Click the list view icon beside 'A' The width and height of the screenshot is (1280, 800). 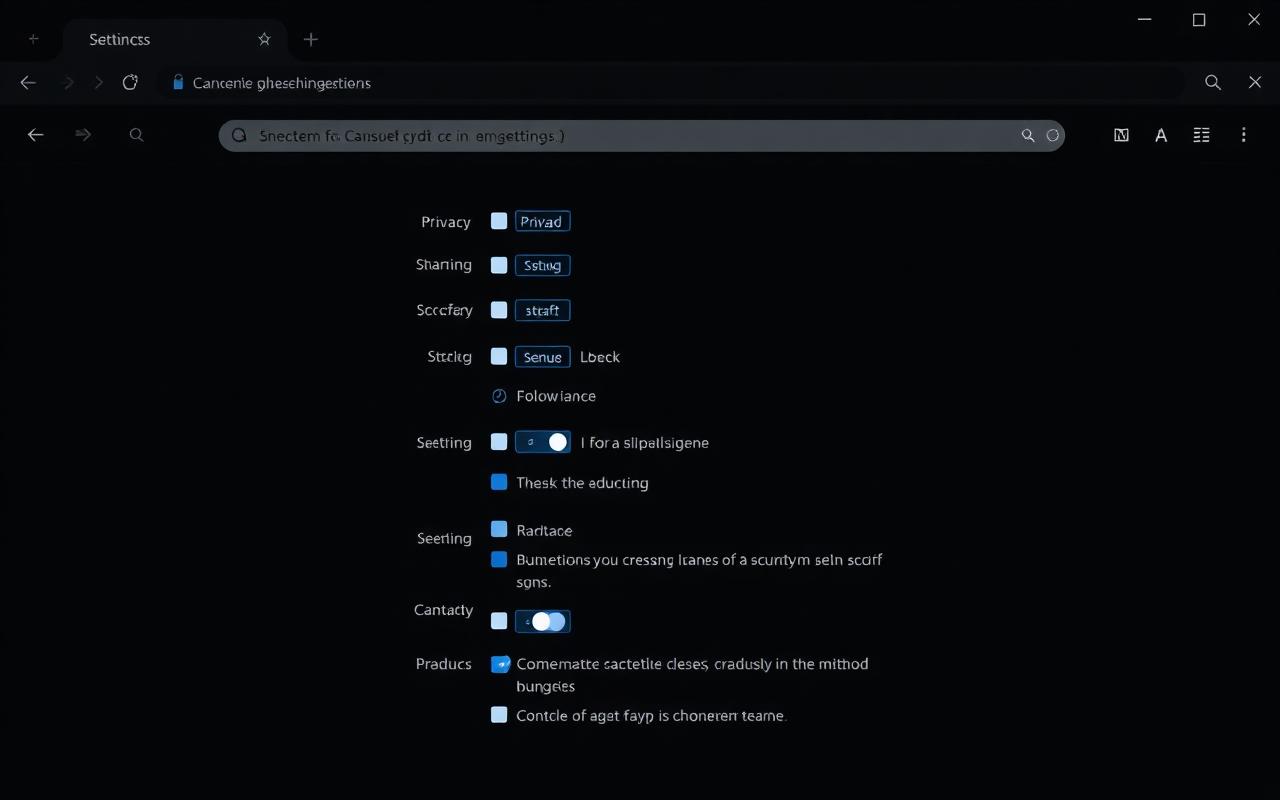tap(1201, 135)
